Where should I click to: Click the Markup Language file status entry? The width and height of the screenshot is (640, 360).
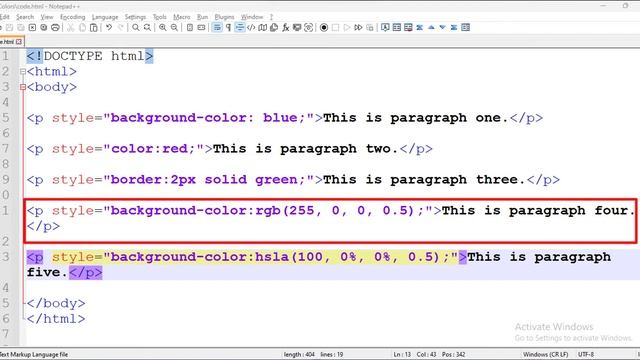(x=34, y=354)
